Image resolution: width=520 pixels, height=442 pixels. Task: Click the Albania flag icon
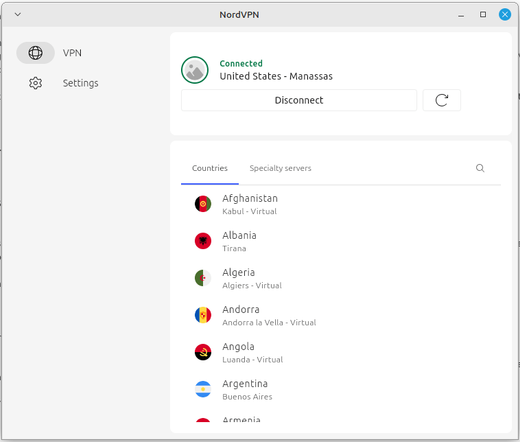203,241
